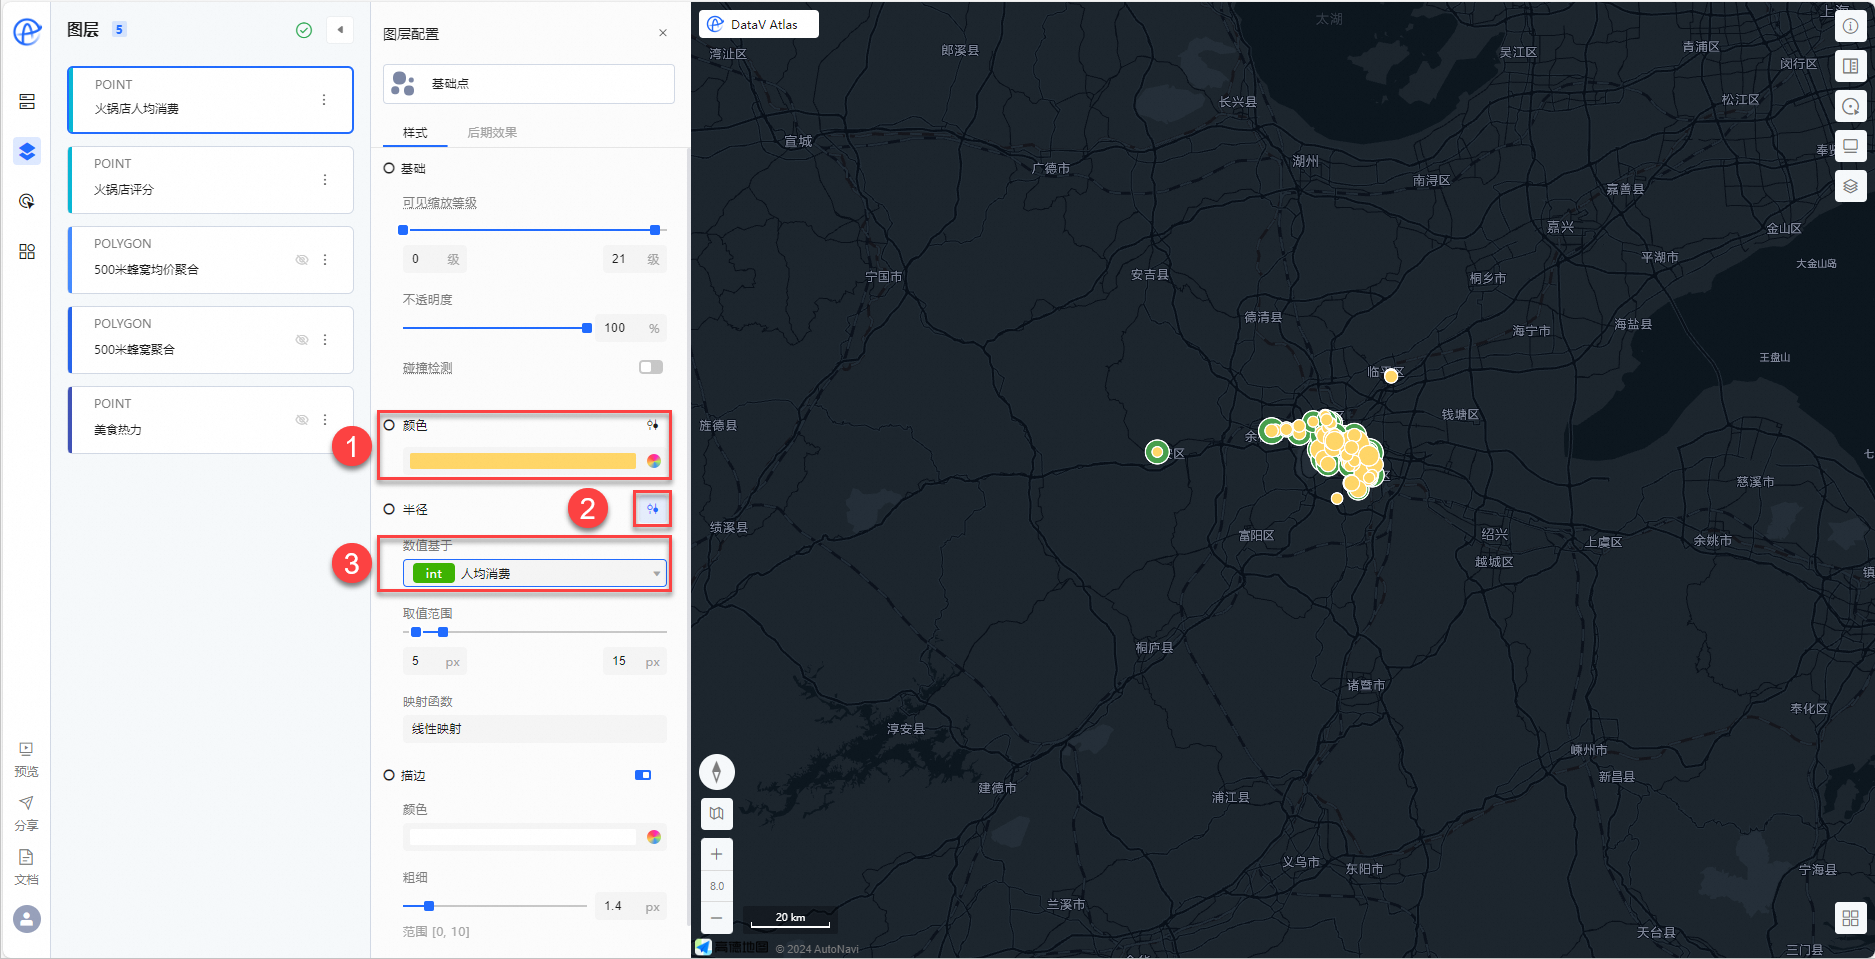Switch to the 样式 tab

point(415,133)
